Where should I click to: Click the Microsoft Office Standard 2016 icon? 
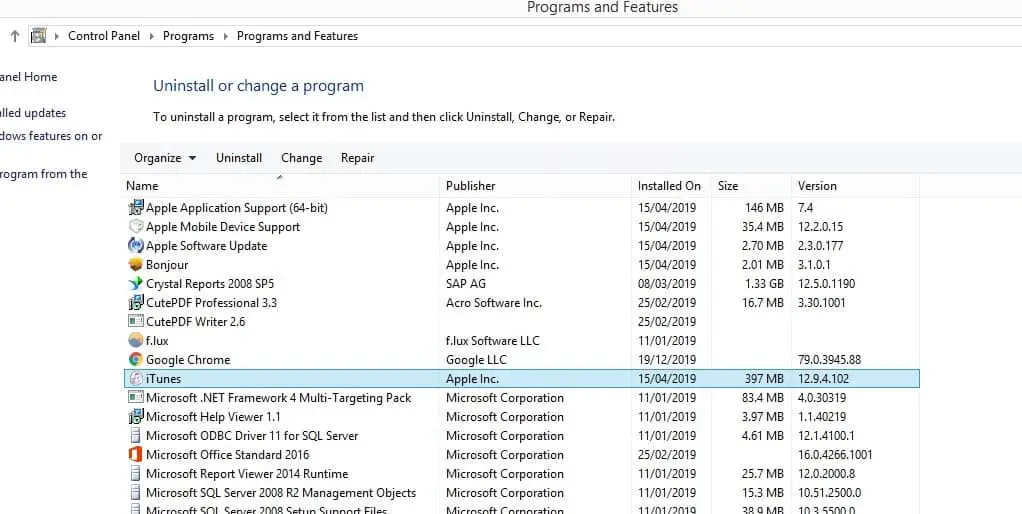(136, 455)
